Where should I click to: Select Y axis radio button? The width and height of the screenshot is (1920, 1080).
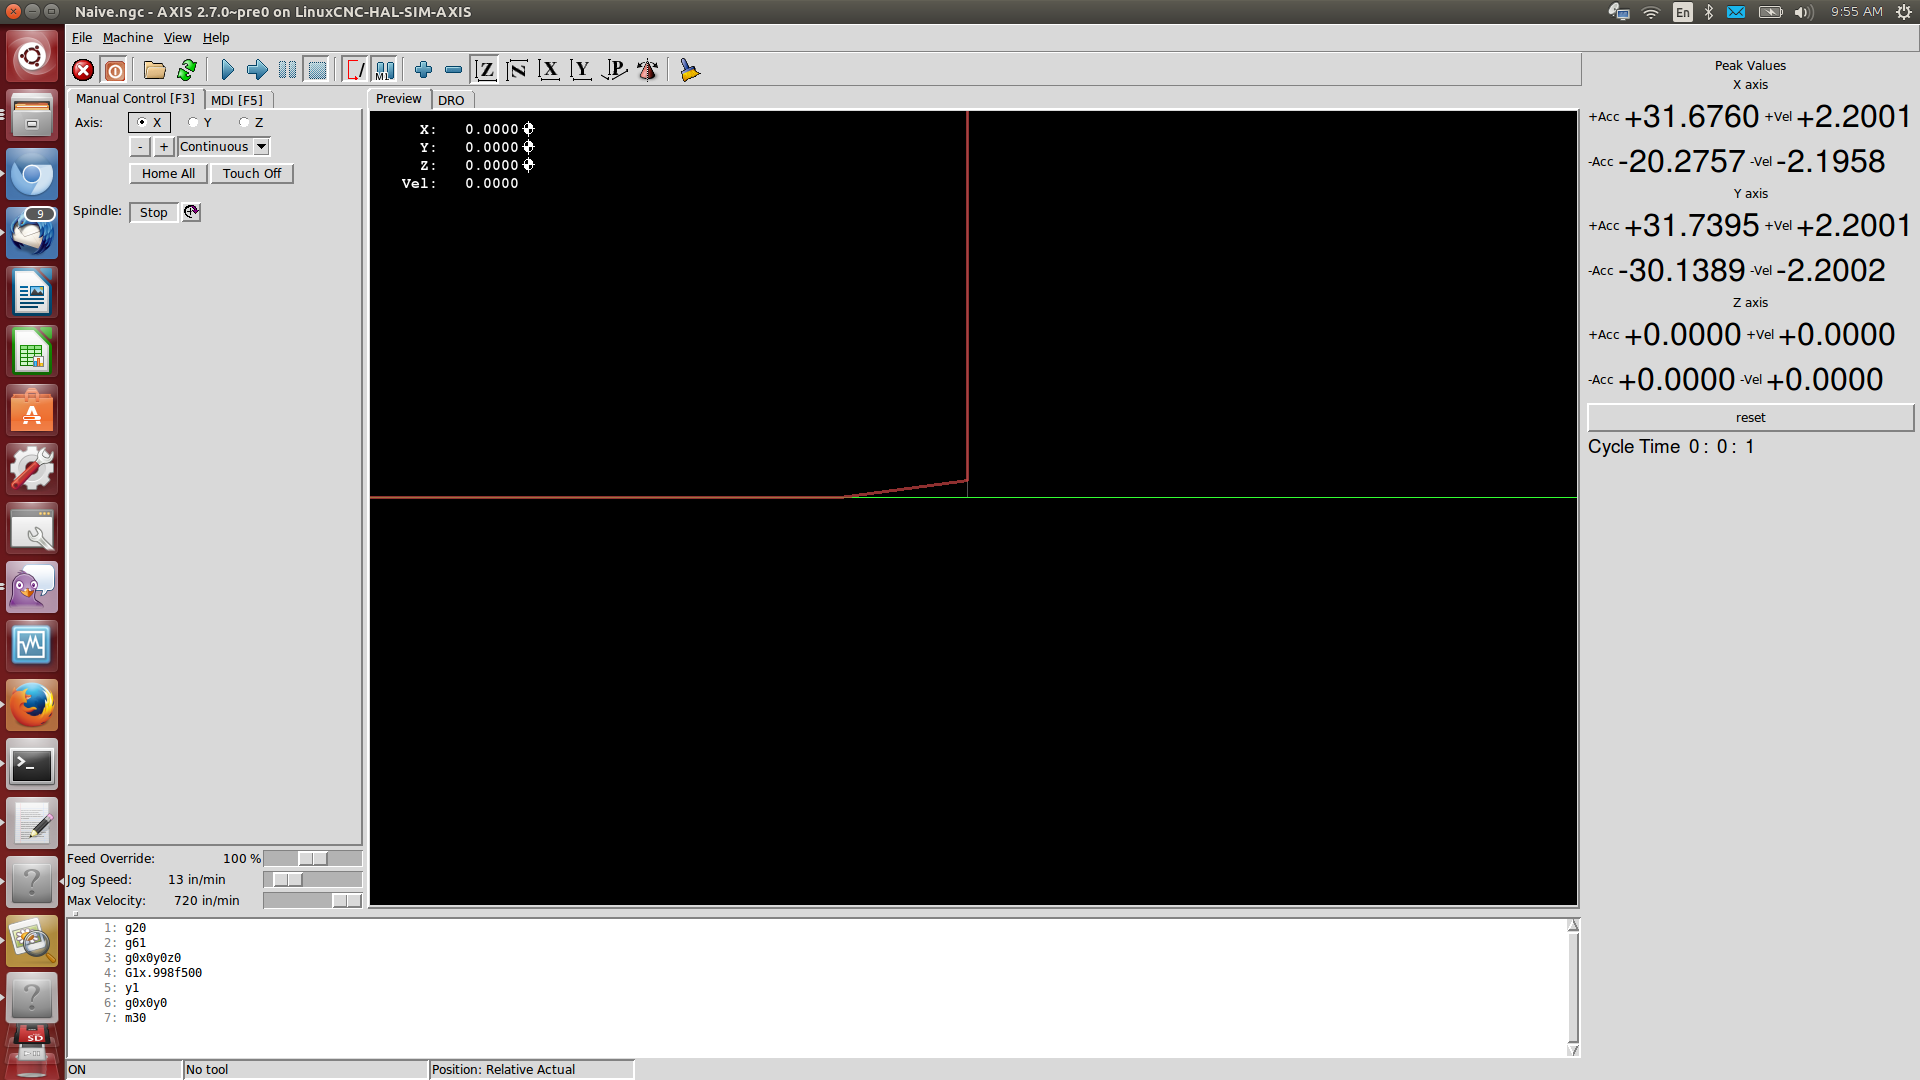201,123
